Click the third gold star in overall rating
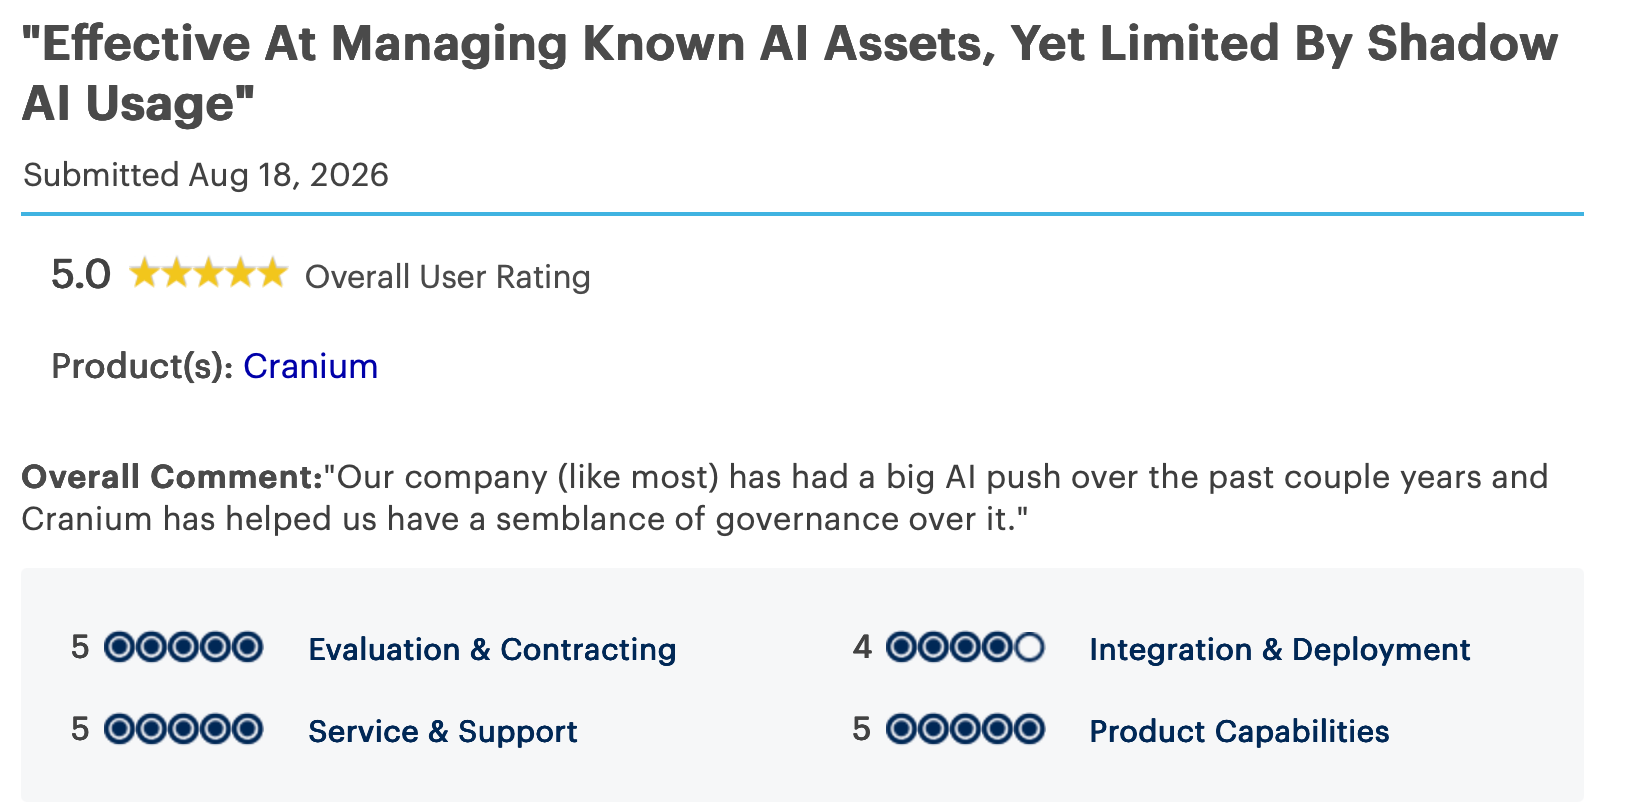The height and width of the screenshot is (802, 1638). [x=208, y=273]
